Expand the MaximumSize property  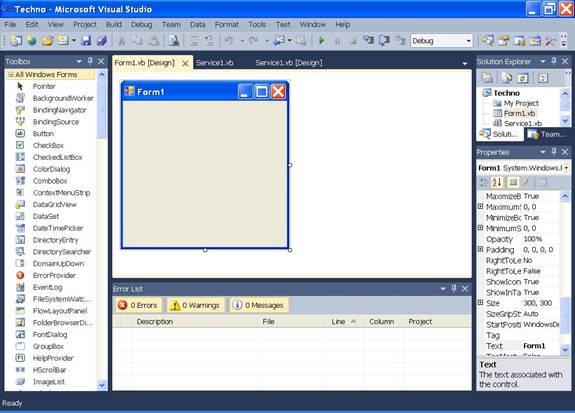(x=480, y=206)
